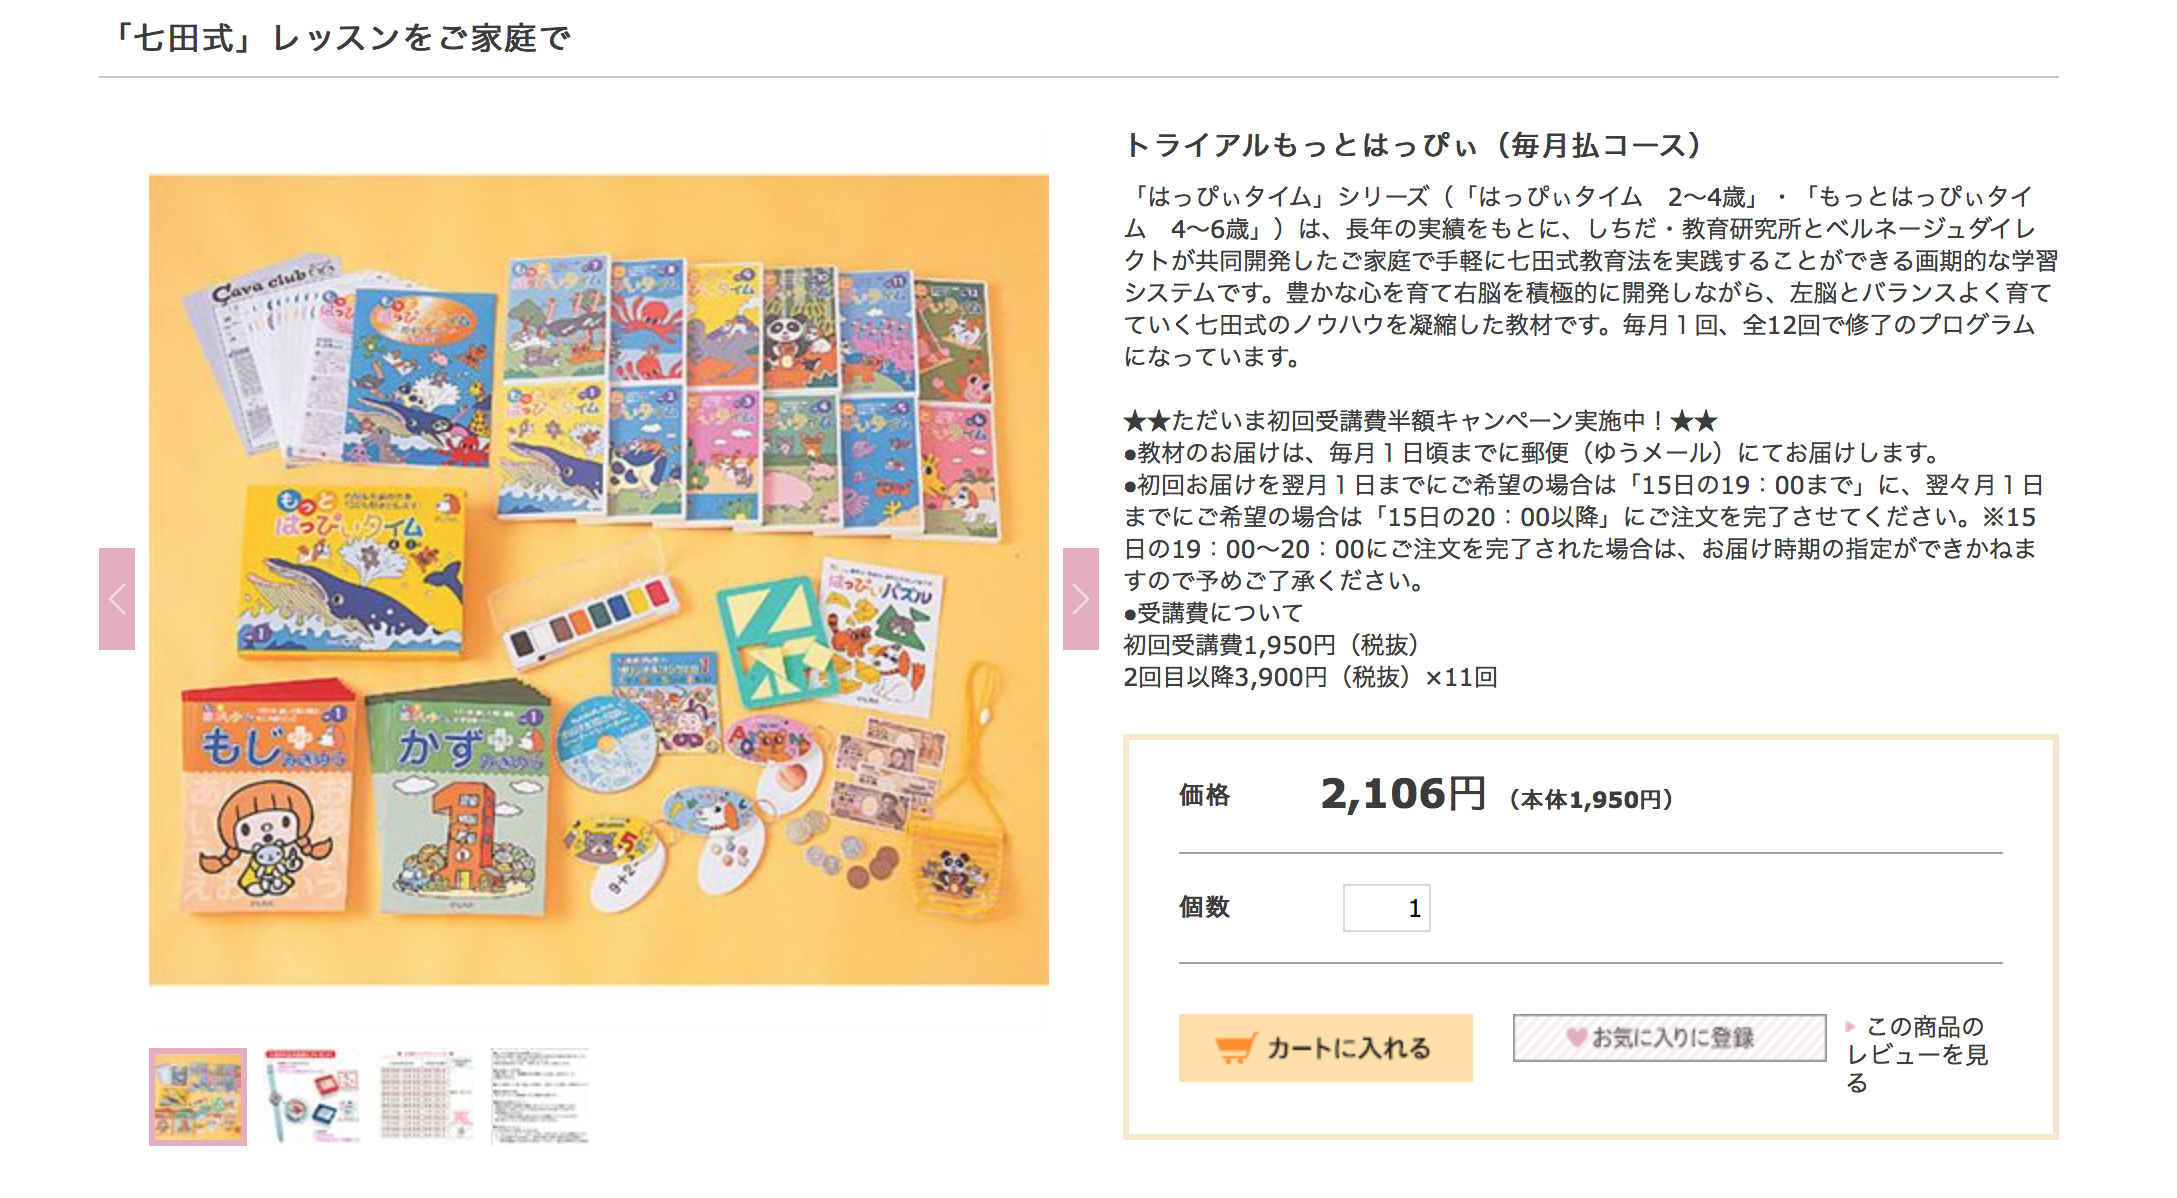Show the previous product image
This screenshot has height=1198, width=2177.
[117, 599]
